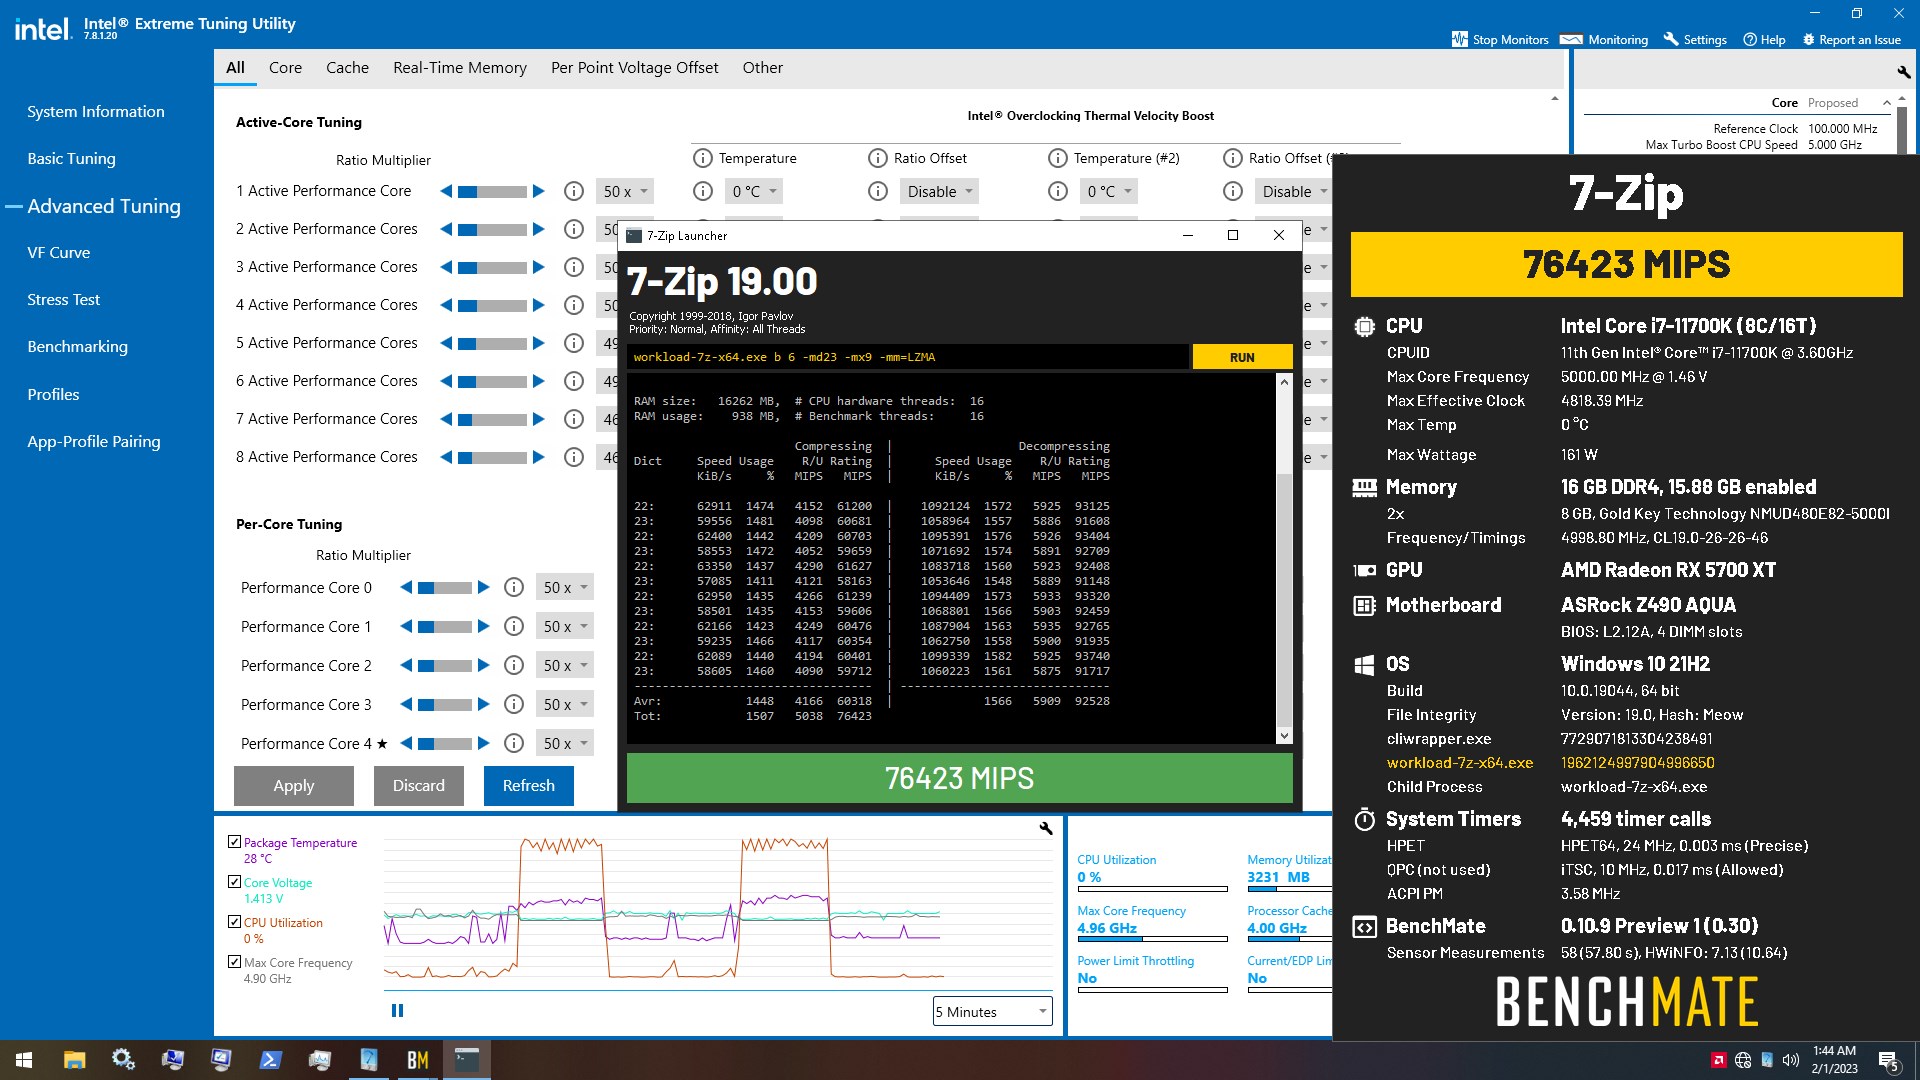
Task: Toggle Max Core Frequency checkbox
Action: (x=234, y=962)
